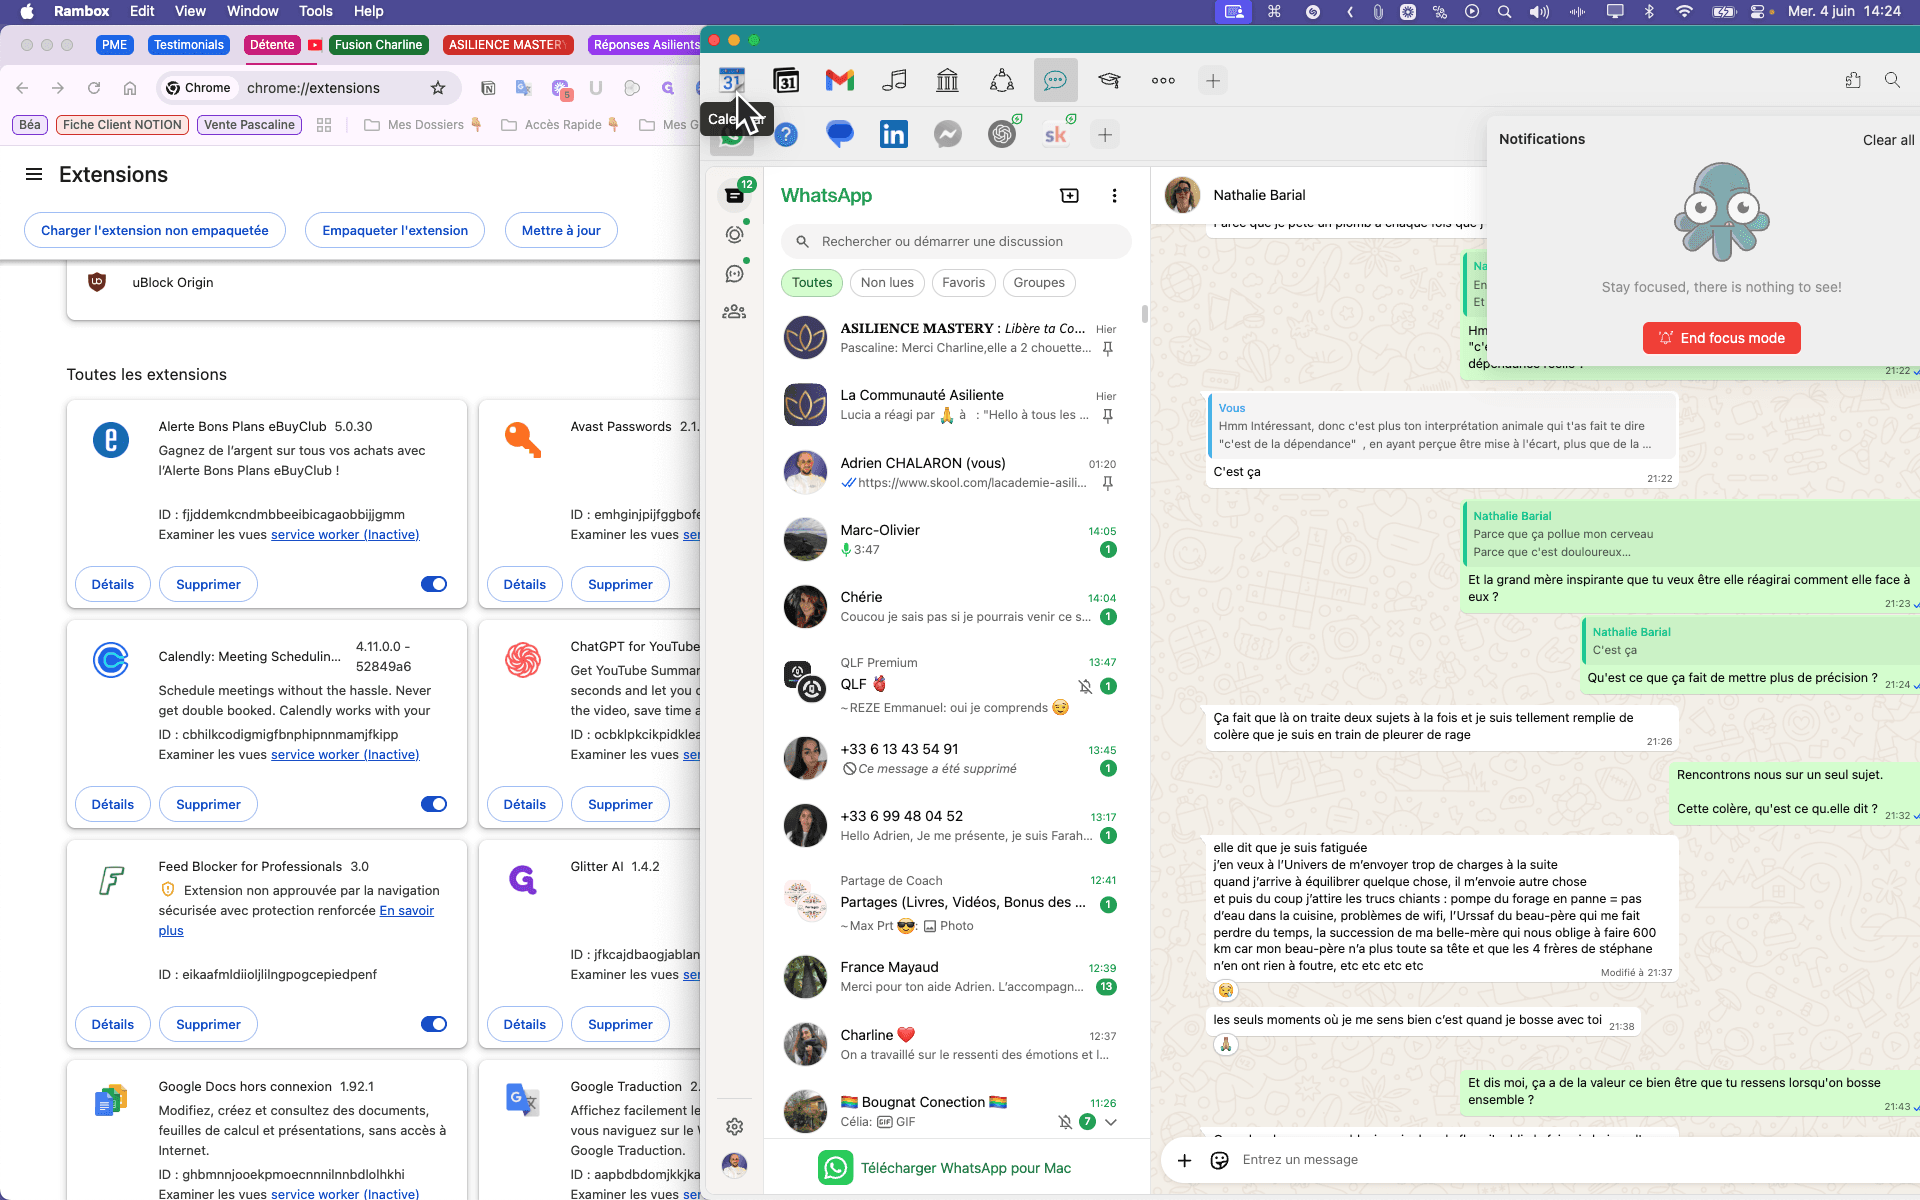Open WhatsApp Status view in sidebar
The width and height of the screenshot is (1920, 1200).
tap(735, 235)
